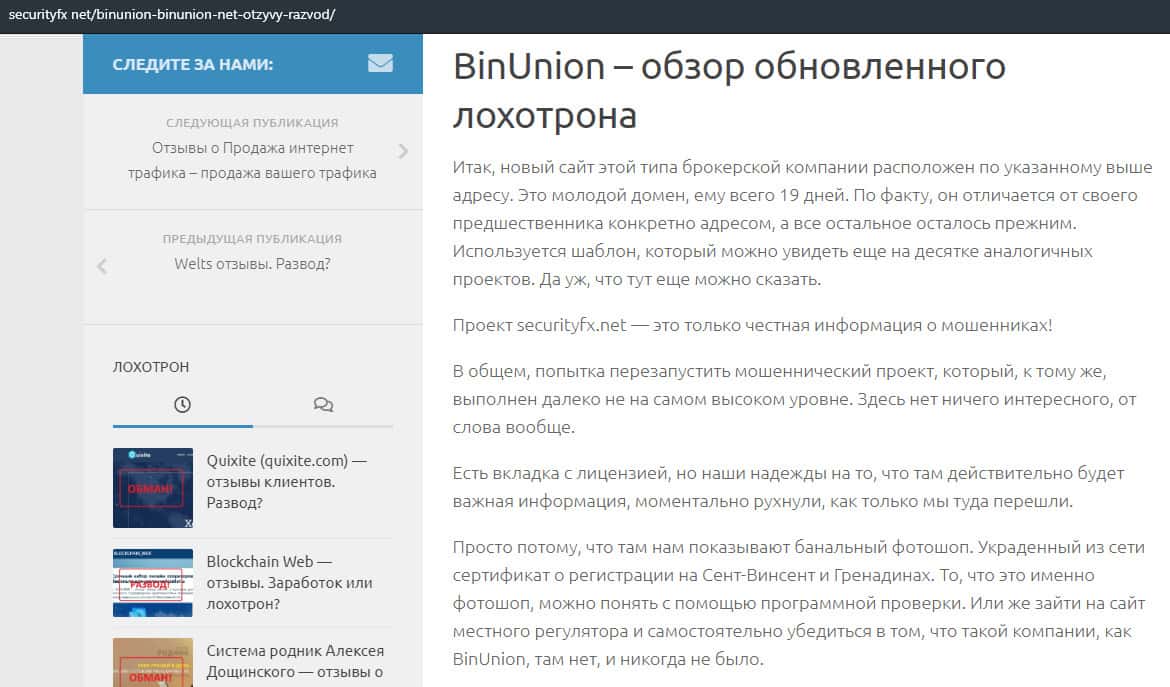
Task: Open the Quixite (quixite.com) reviews link
Action: click(287, 482)
